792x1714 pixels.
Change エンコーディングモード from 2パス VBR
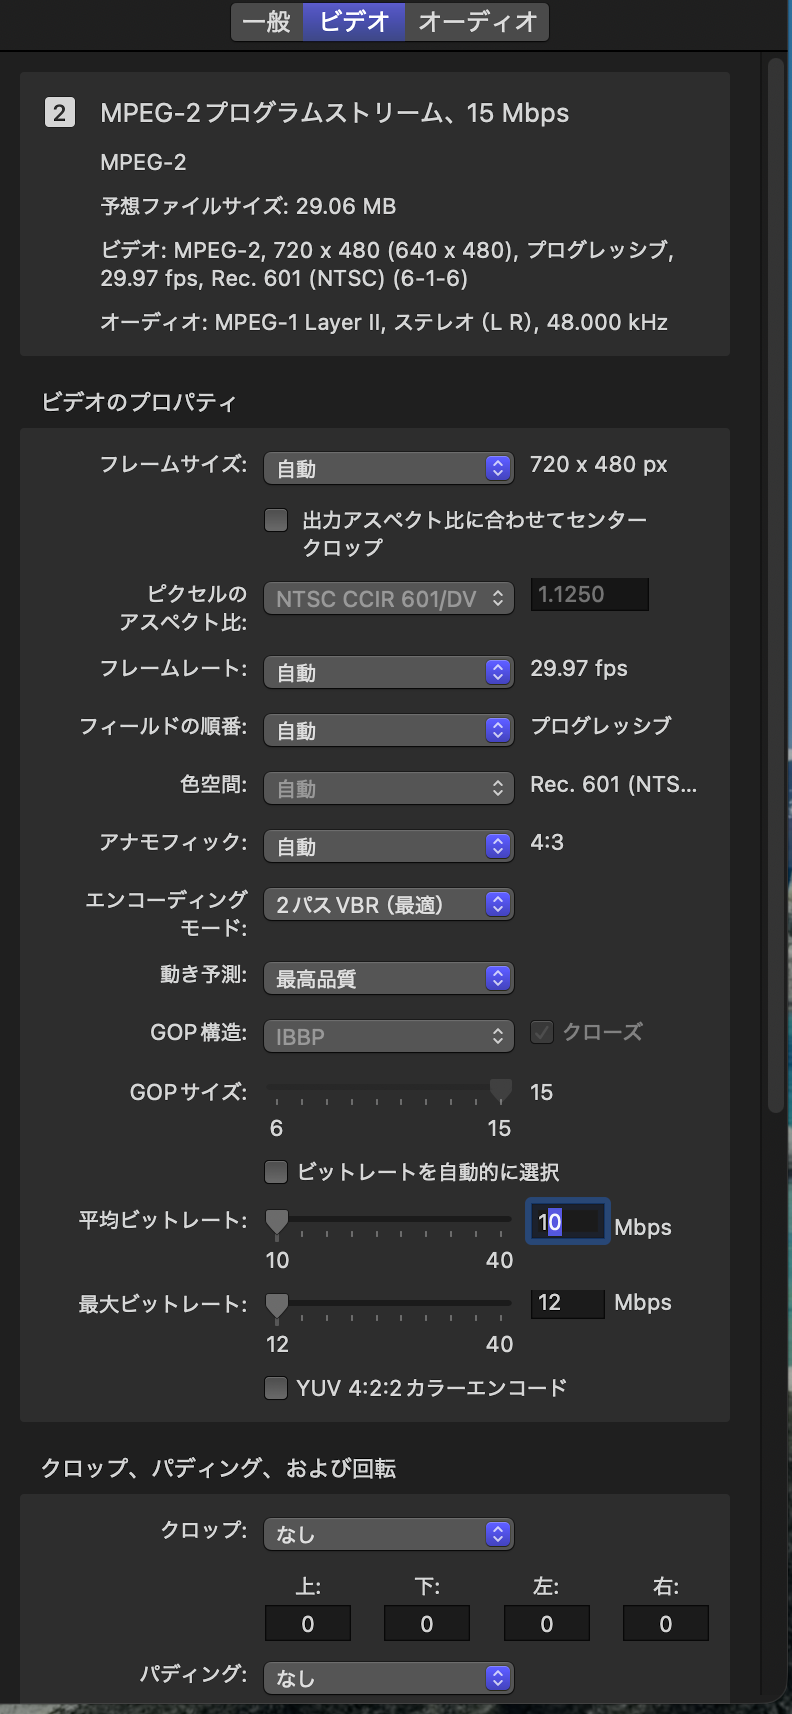coord(388,904)
